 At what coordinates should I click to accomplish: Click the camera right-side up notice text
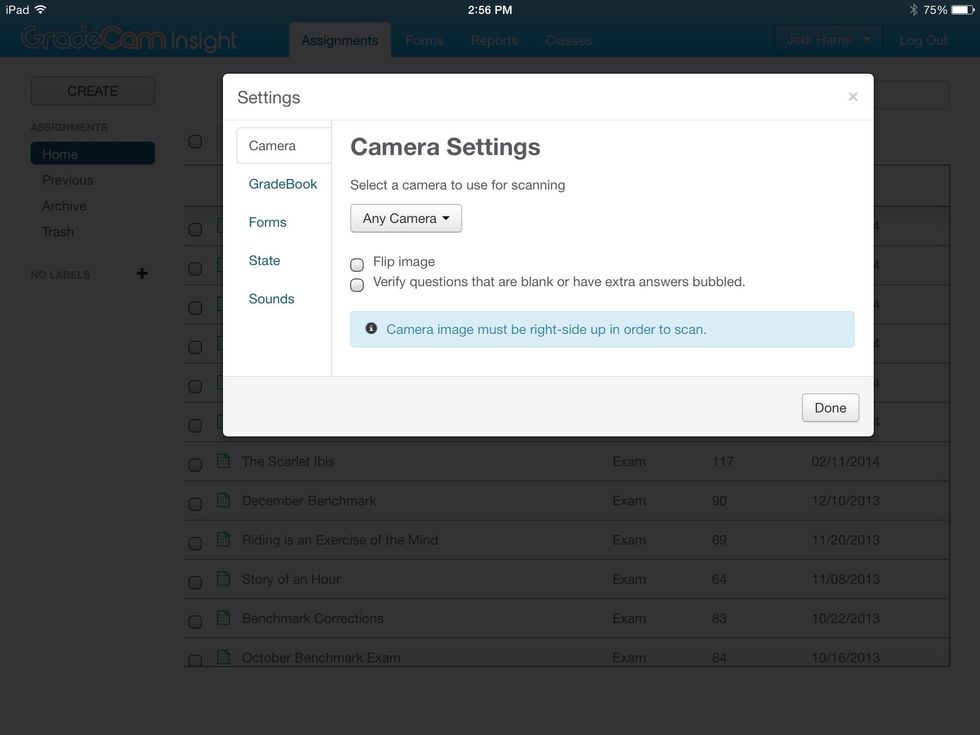click(546, 329)
